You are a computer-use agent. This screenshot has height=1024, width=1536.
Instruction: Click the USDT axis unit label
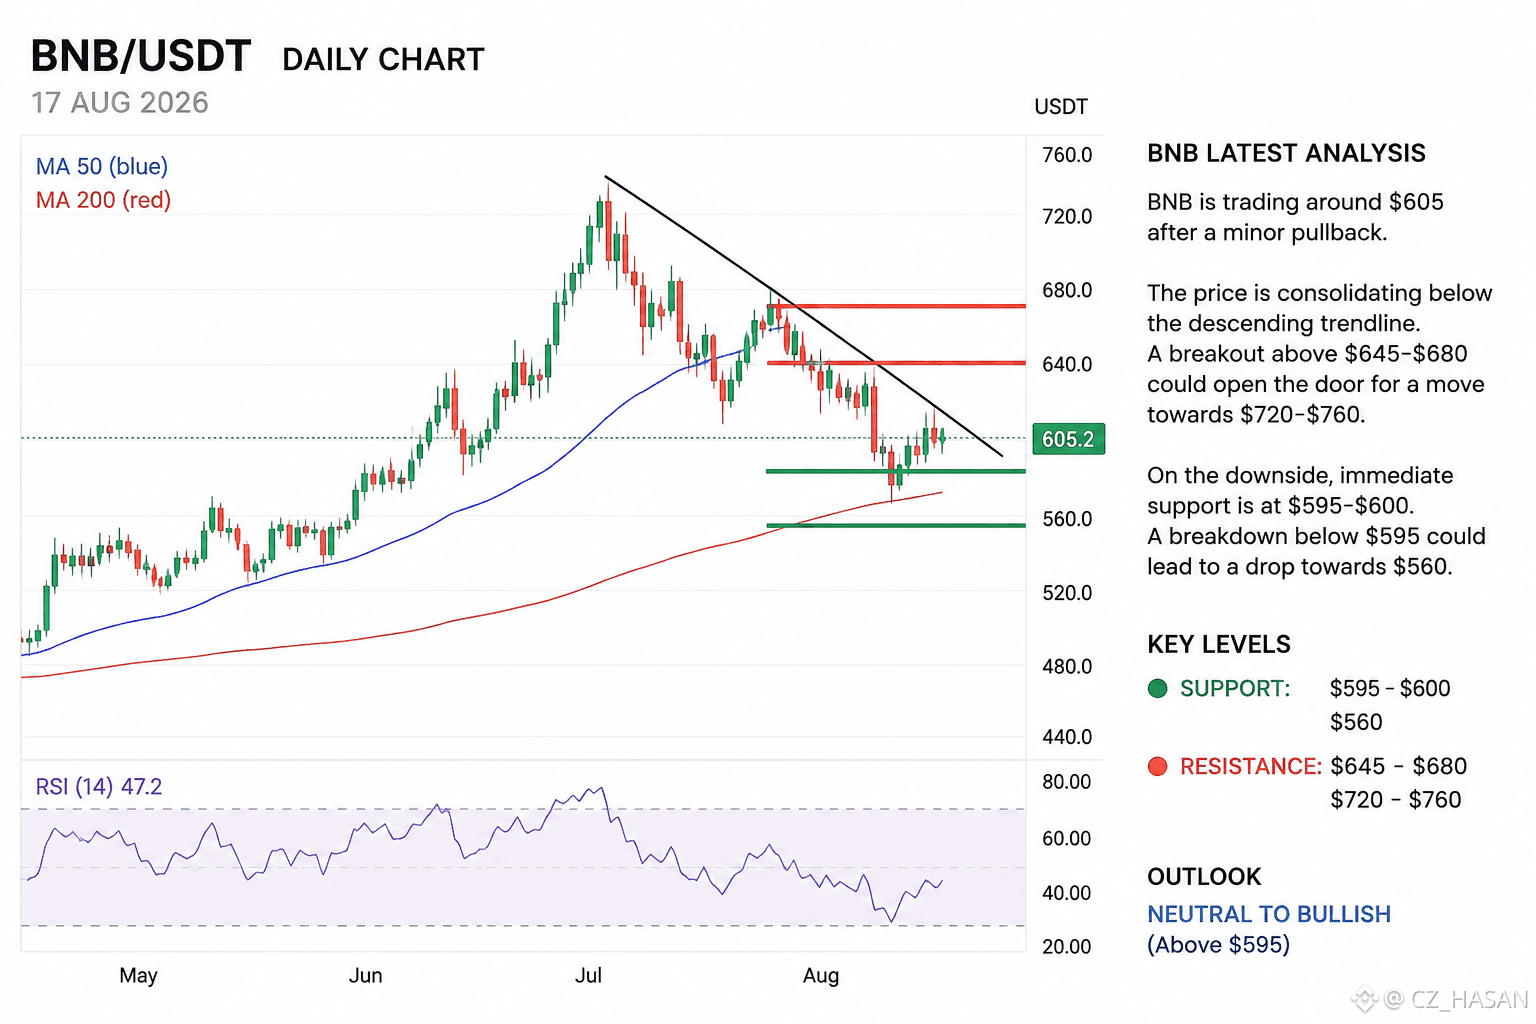[x=1061, y=107]
